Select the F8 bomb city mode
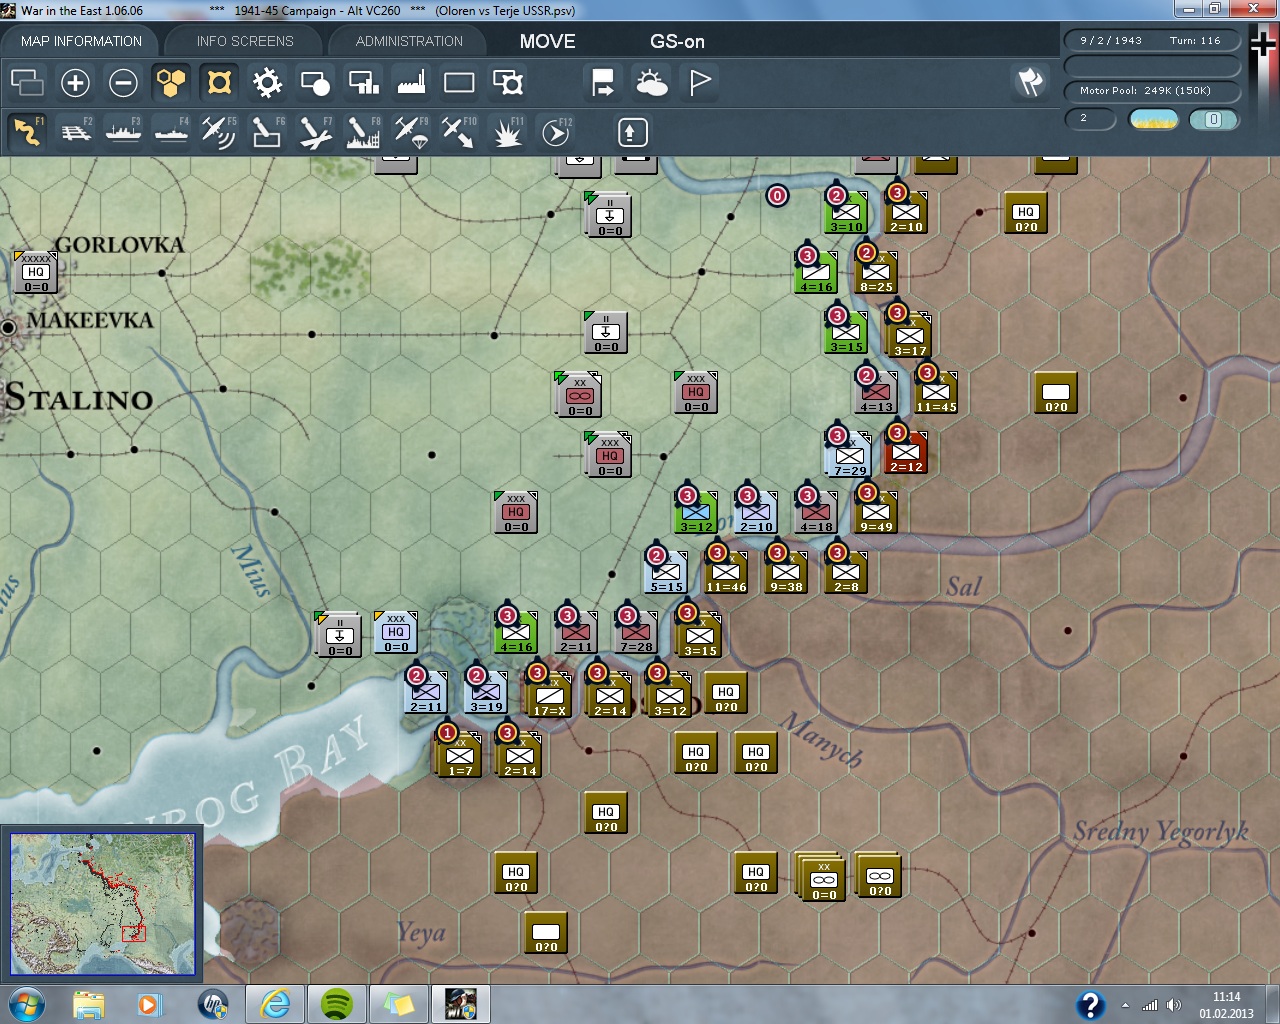Viewport: 1280px width, 1024px height. pos(363,132)
